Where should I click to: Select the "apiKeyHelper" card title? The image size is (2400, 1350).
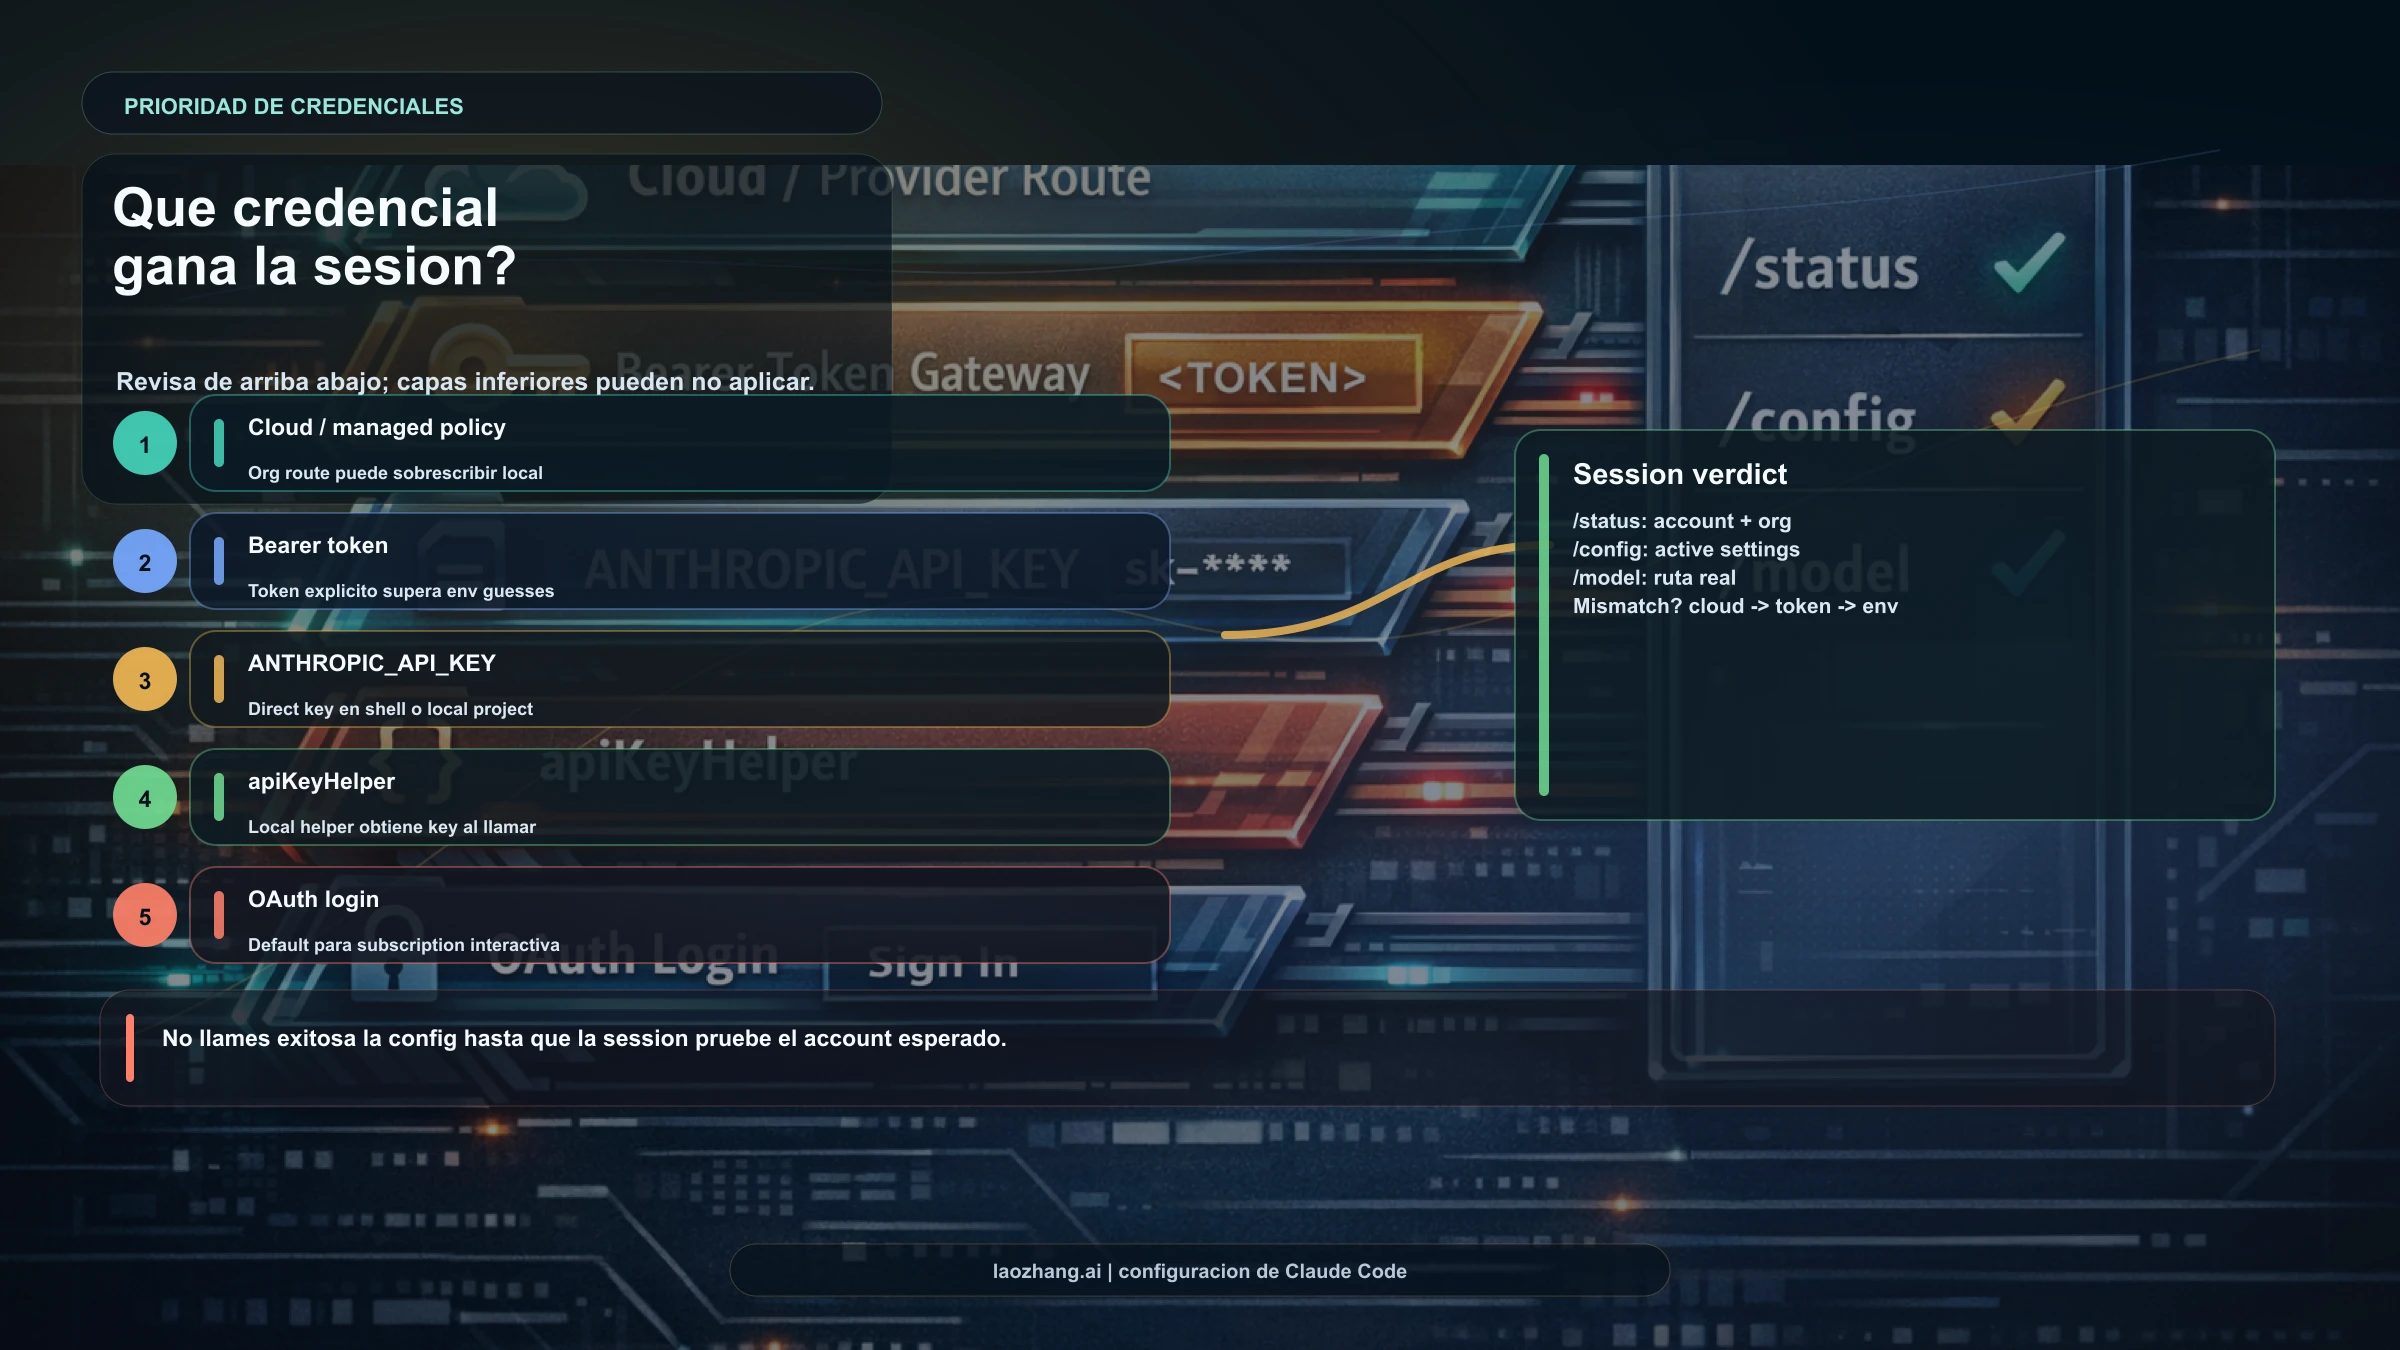[x=321, y=782]
